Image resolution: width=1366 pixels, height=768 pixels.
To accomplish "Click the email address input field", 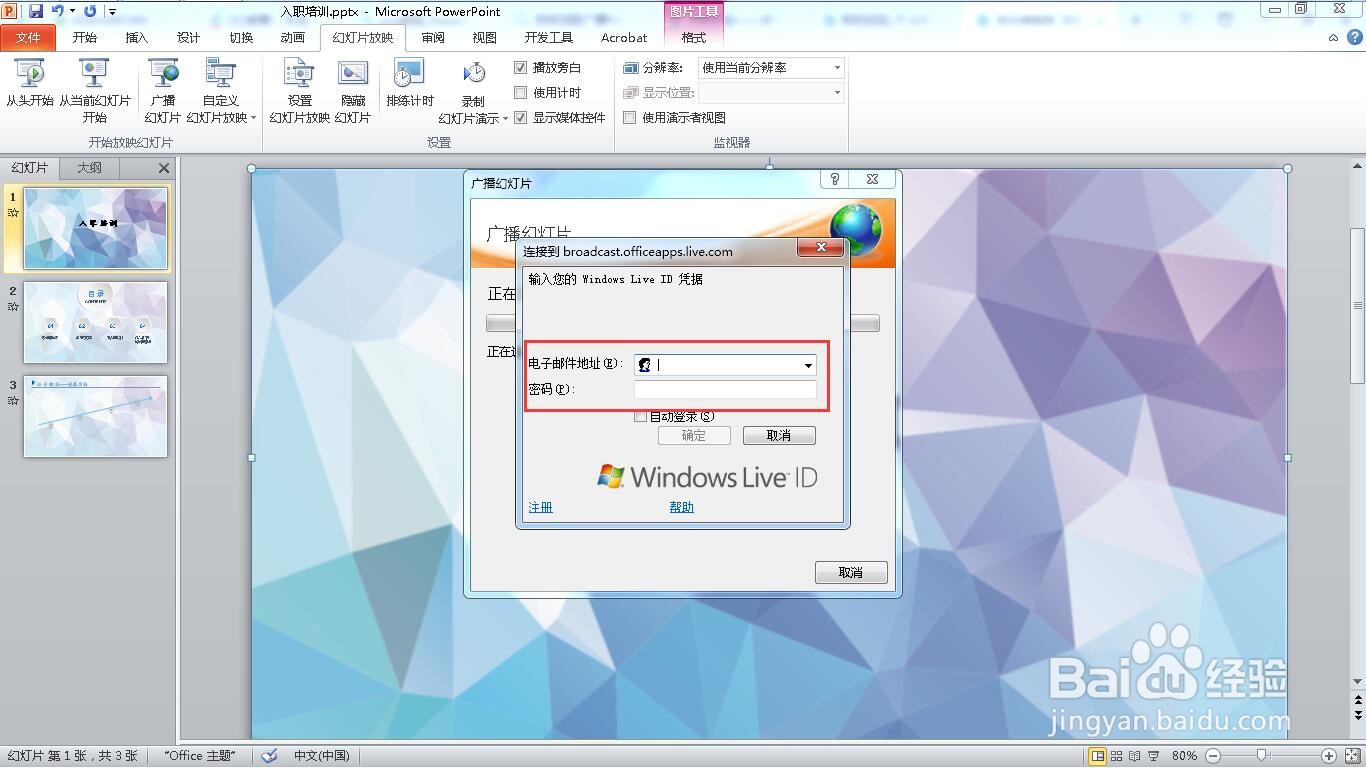I will (x=725, y=365).
